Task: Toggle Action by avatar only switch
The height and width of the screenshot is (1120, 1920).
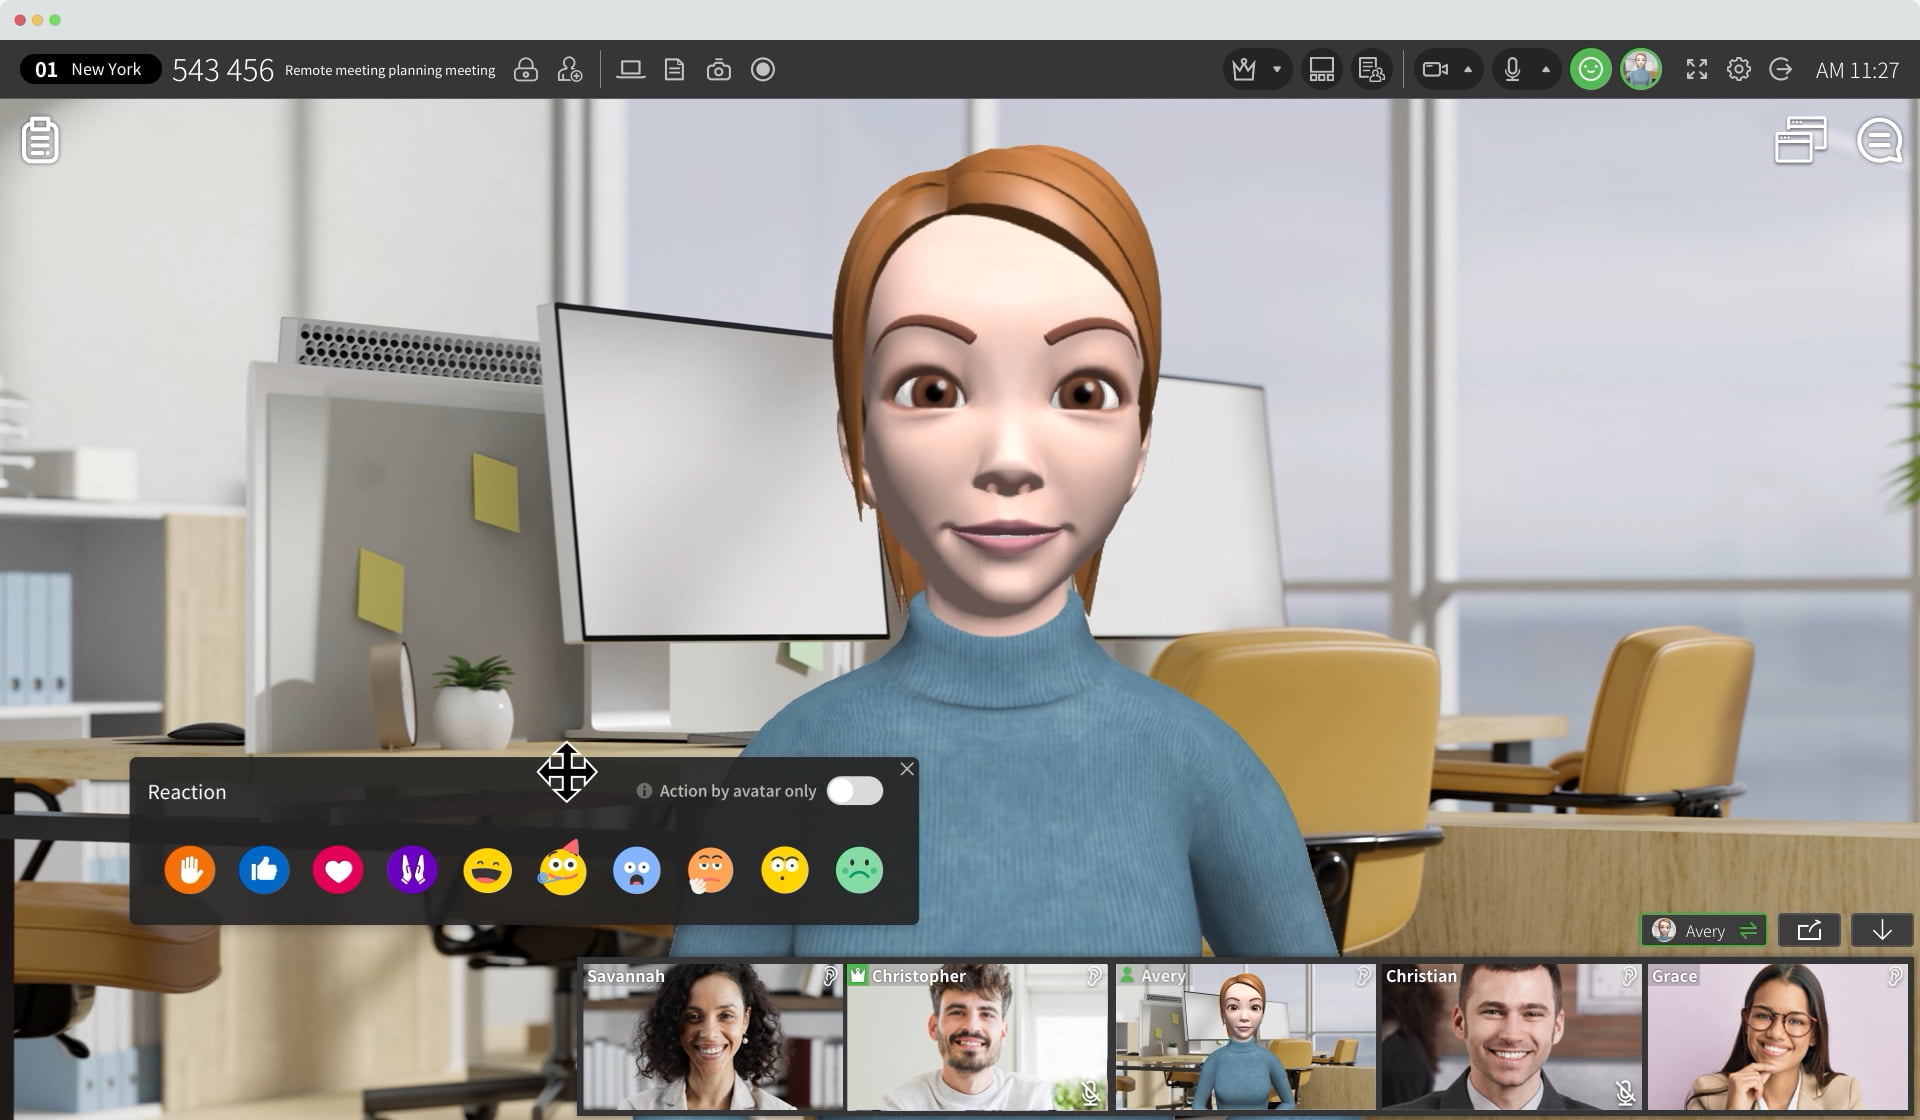Action: [x=855, y=791]
